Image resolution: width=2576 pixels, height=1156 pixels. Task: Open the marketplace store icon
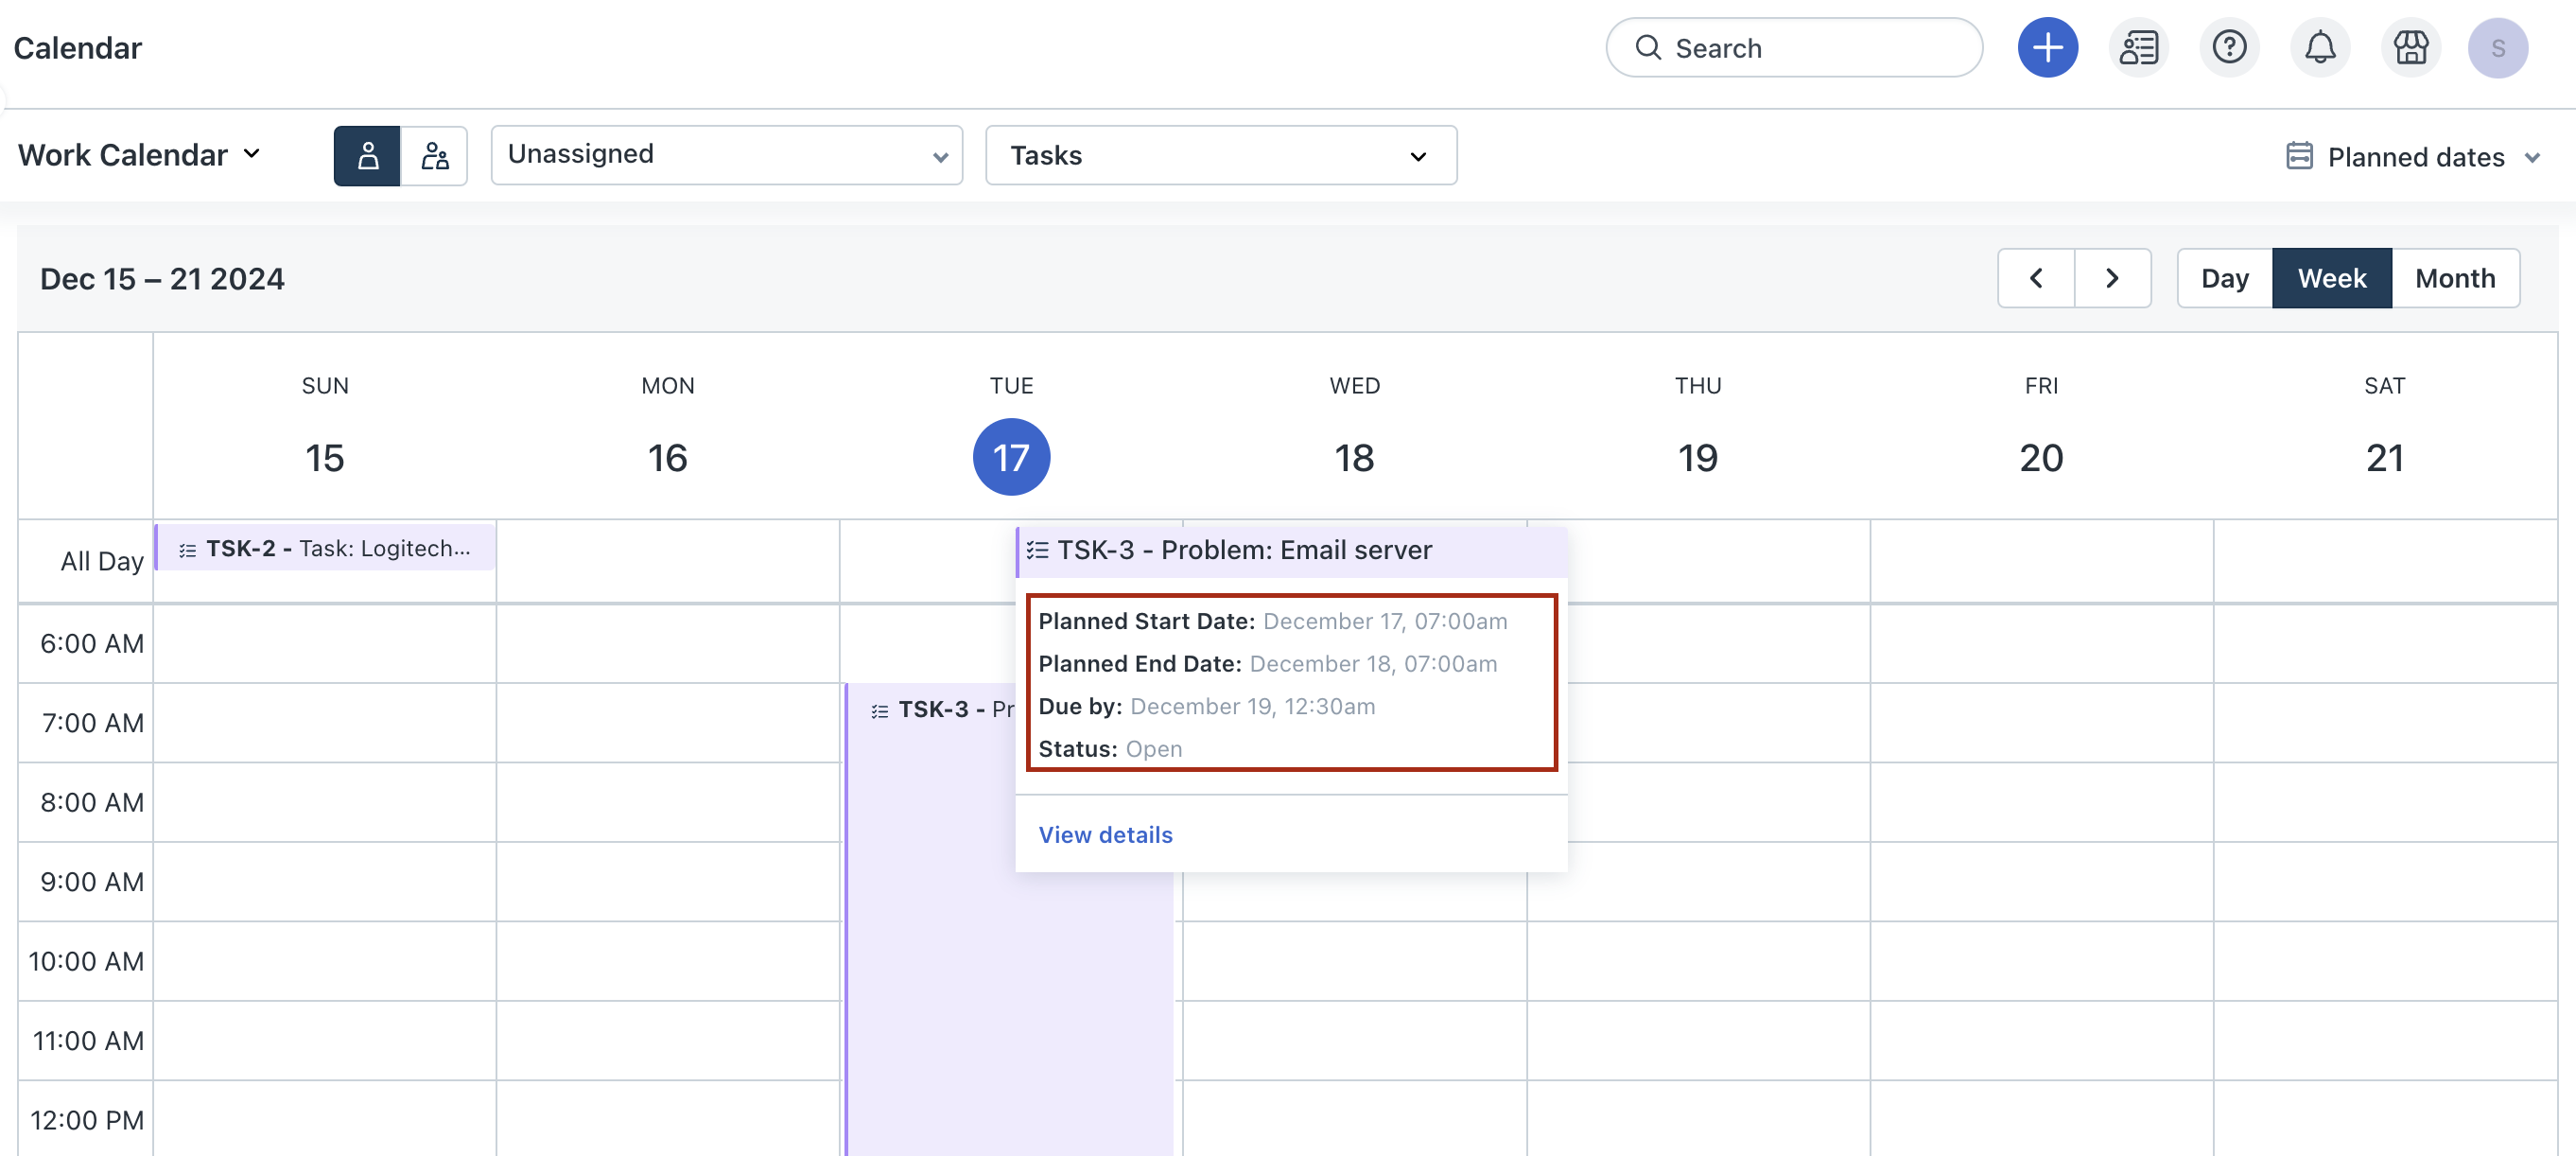coord(2410,47)
